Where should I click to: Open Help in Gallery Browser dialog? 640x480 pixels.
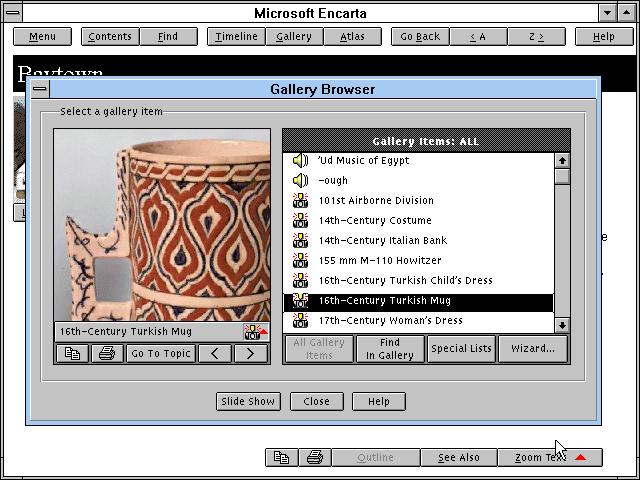coord(379,402)
